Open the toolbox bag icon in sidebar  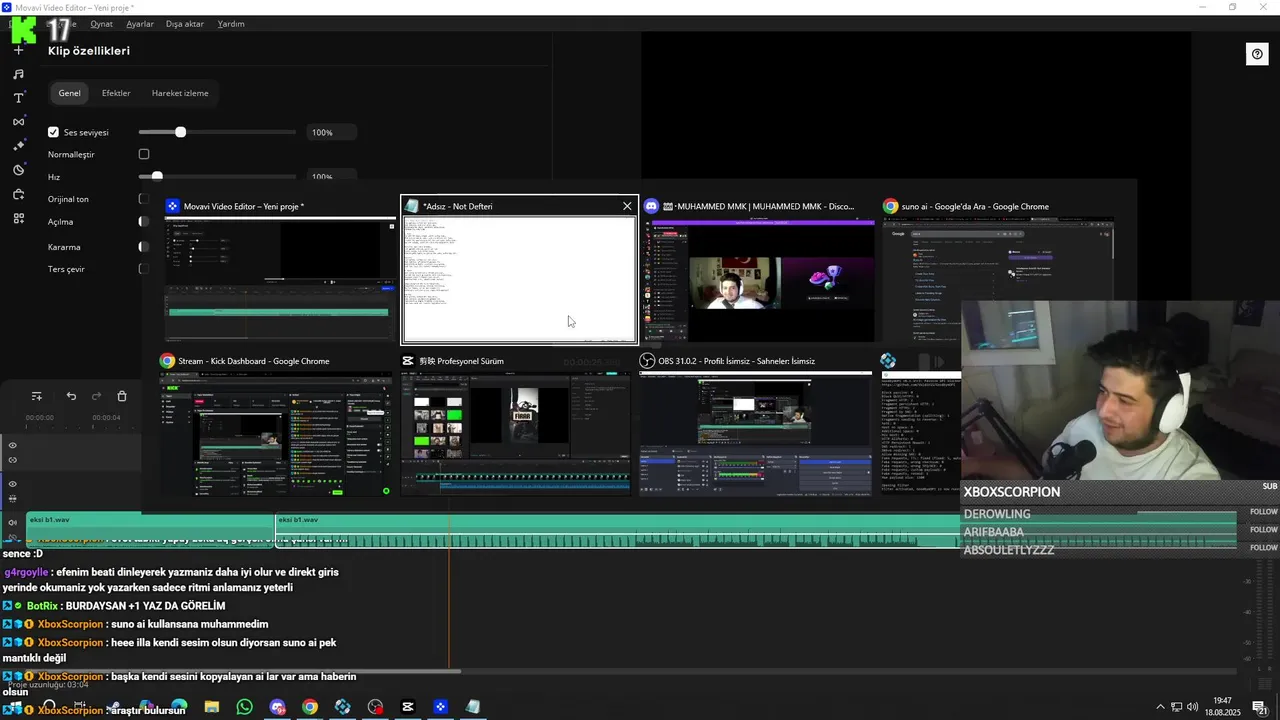point(18,194)
